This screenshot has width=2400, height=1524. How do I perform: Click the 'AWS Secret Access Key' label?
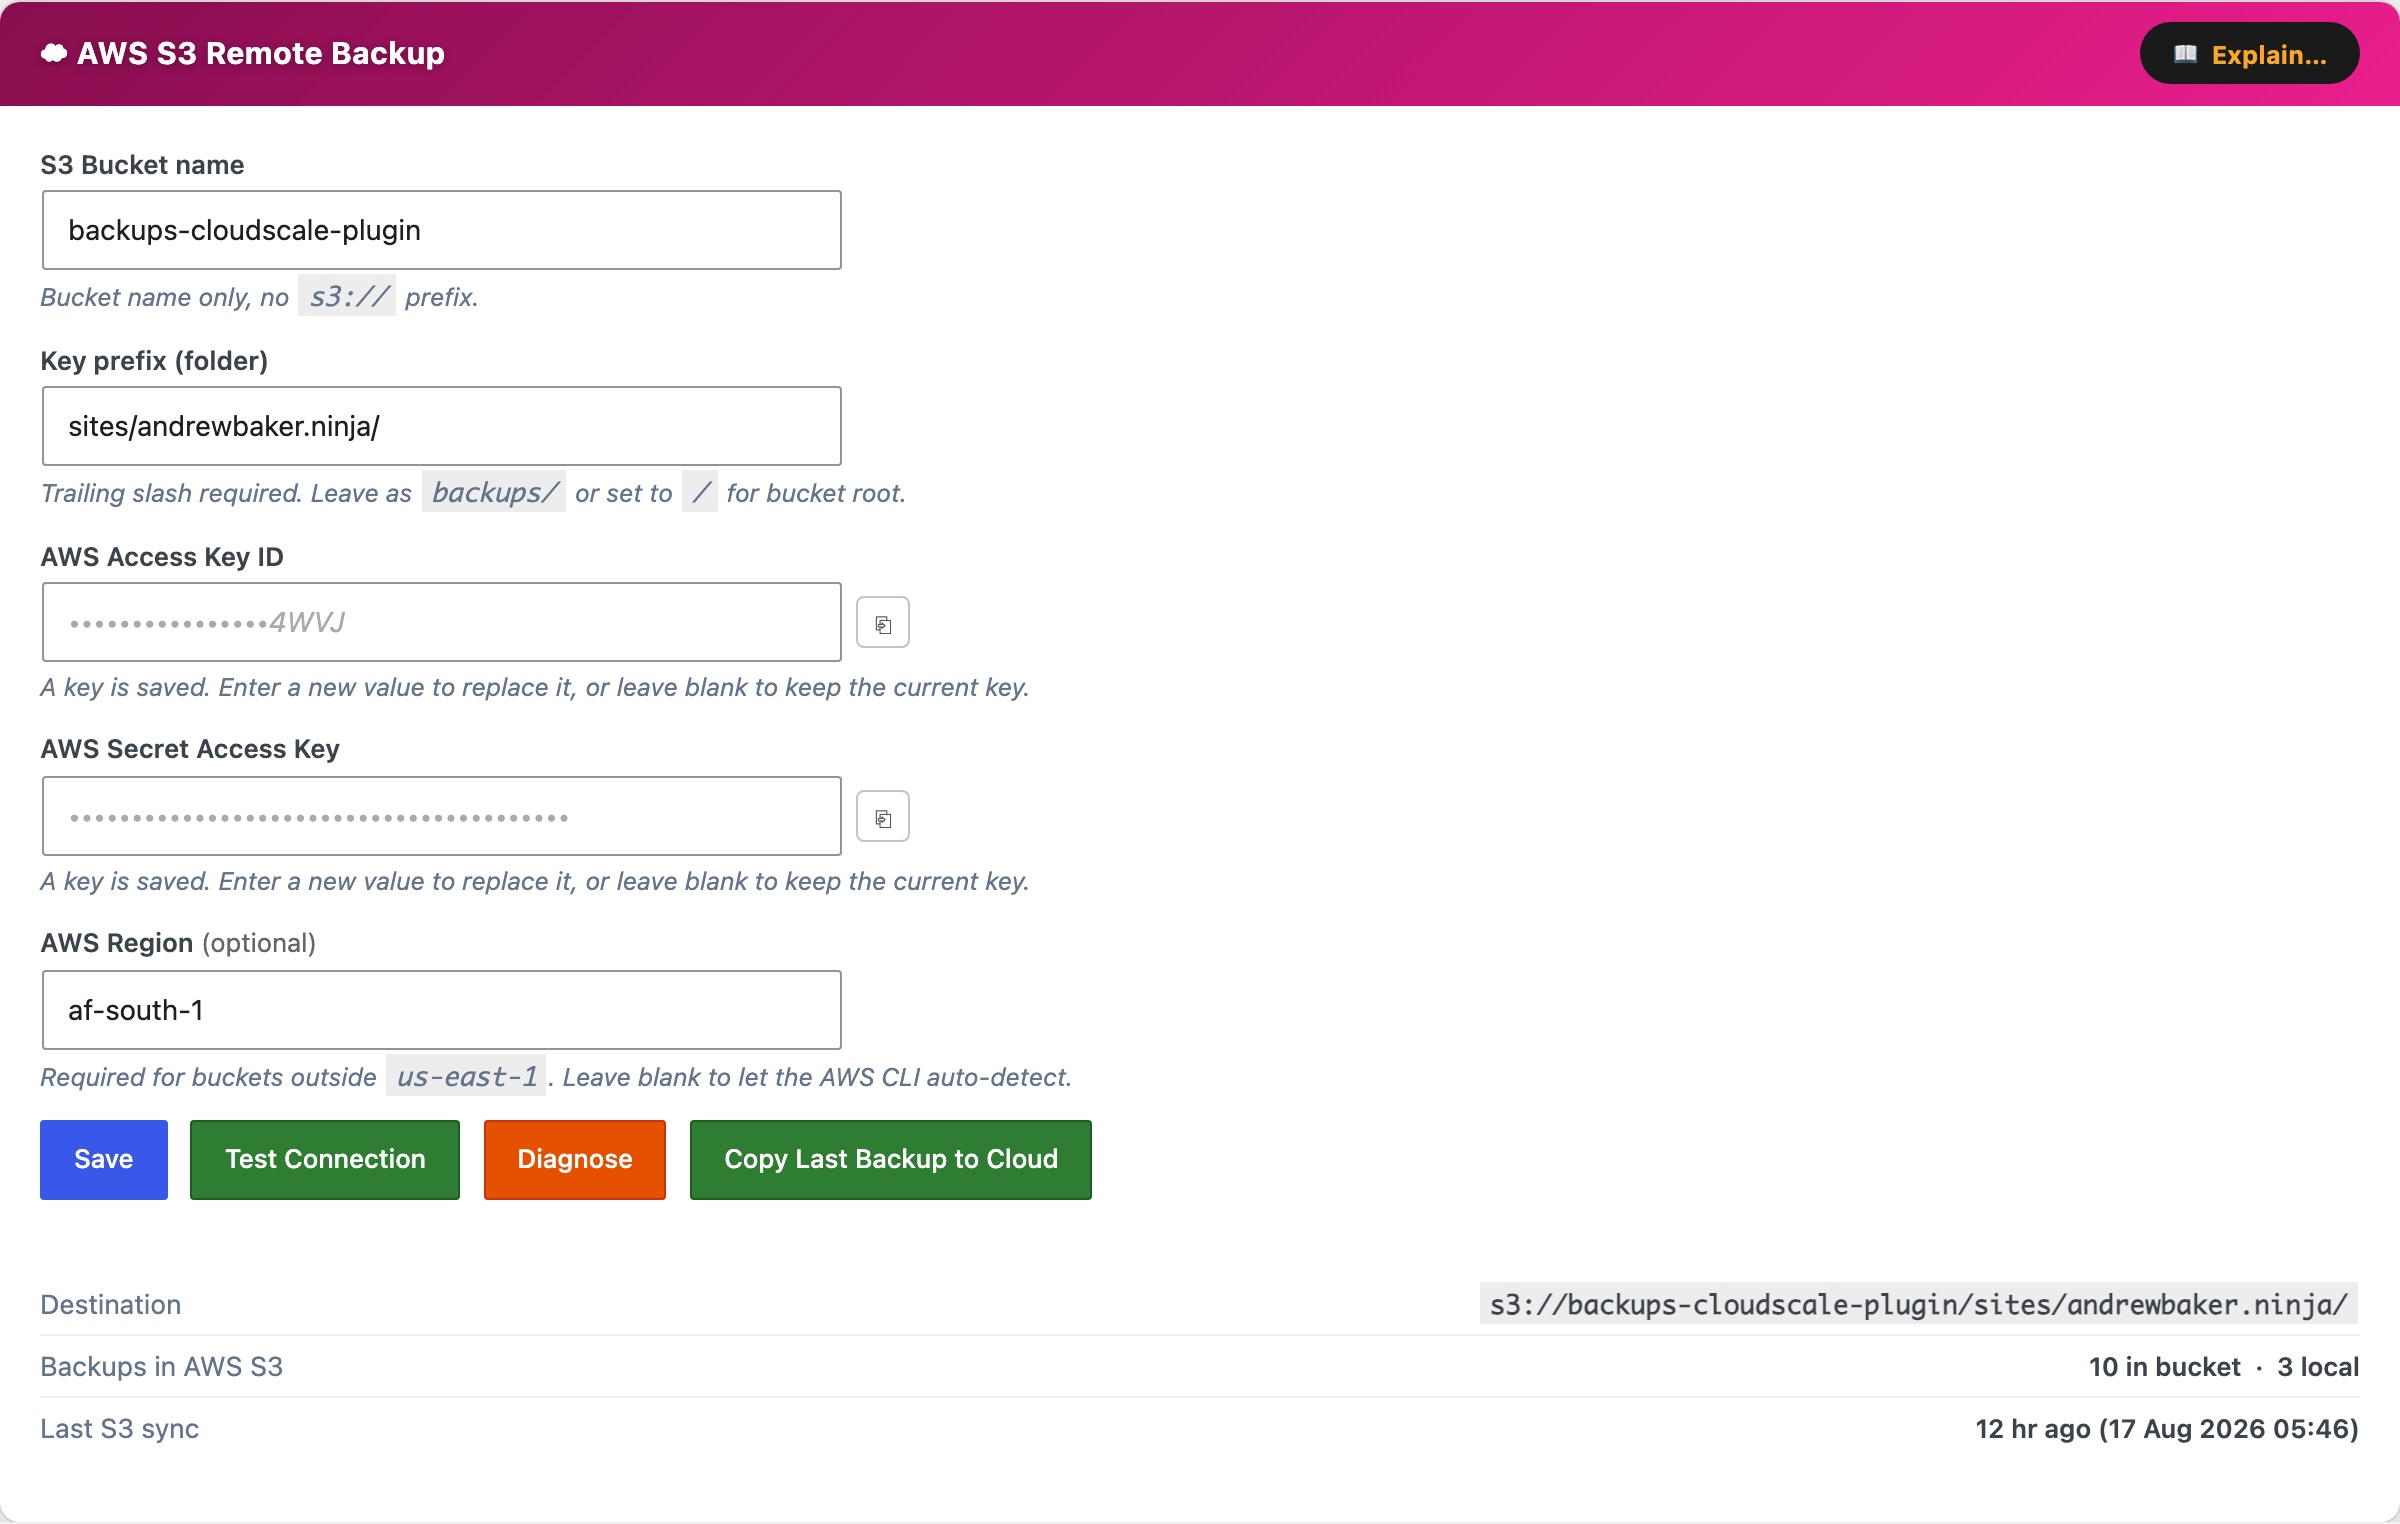190,749
